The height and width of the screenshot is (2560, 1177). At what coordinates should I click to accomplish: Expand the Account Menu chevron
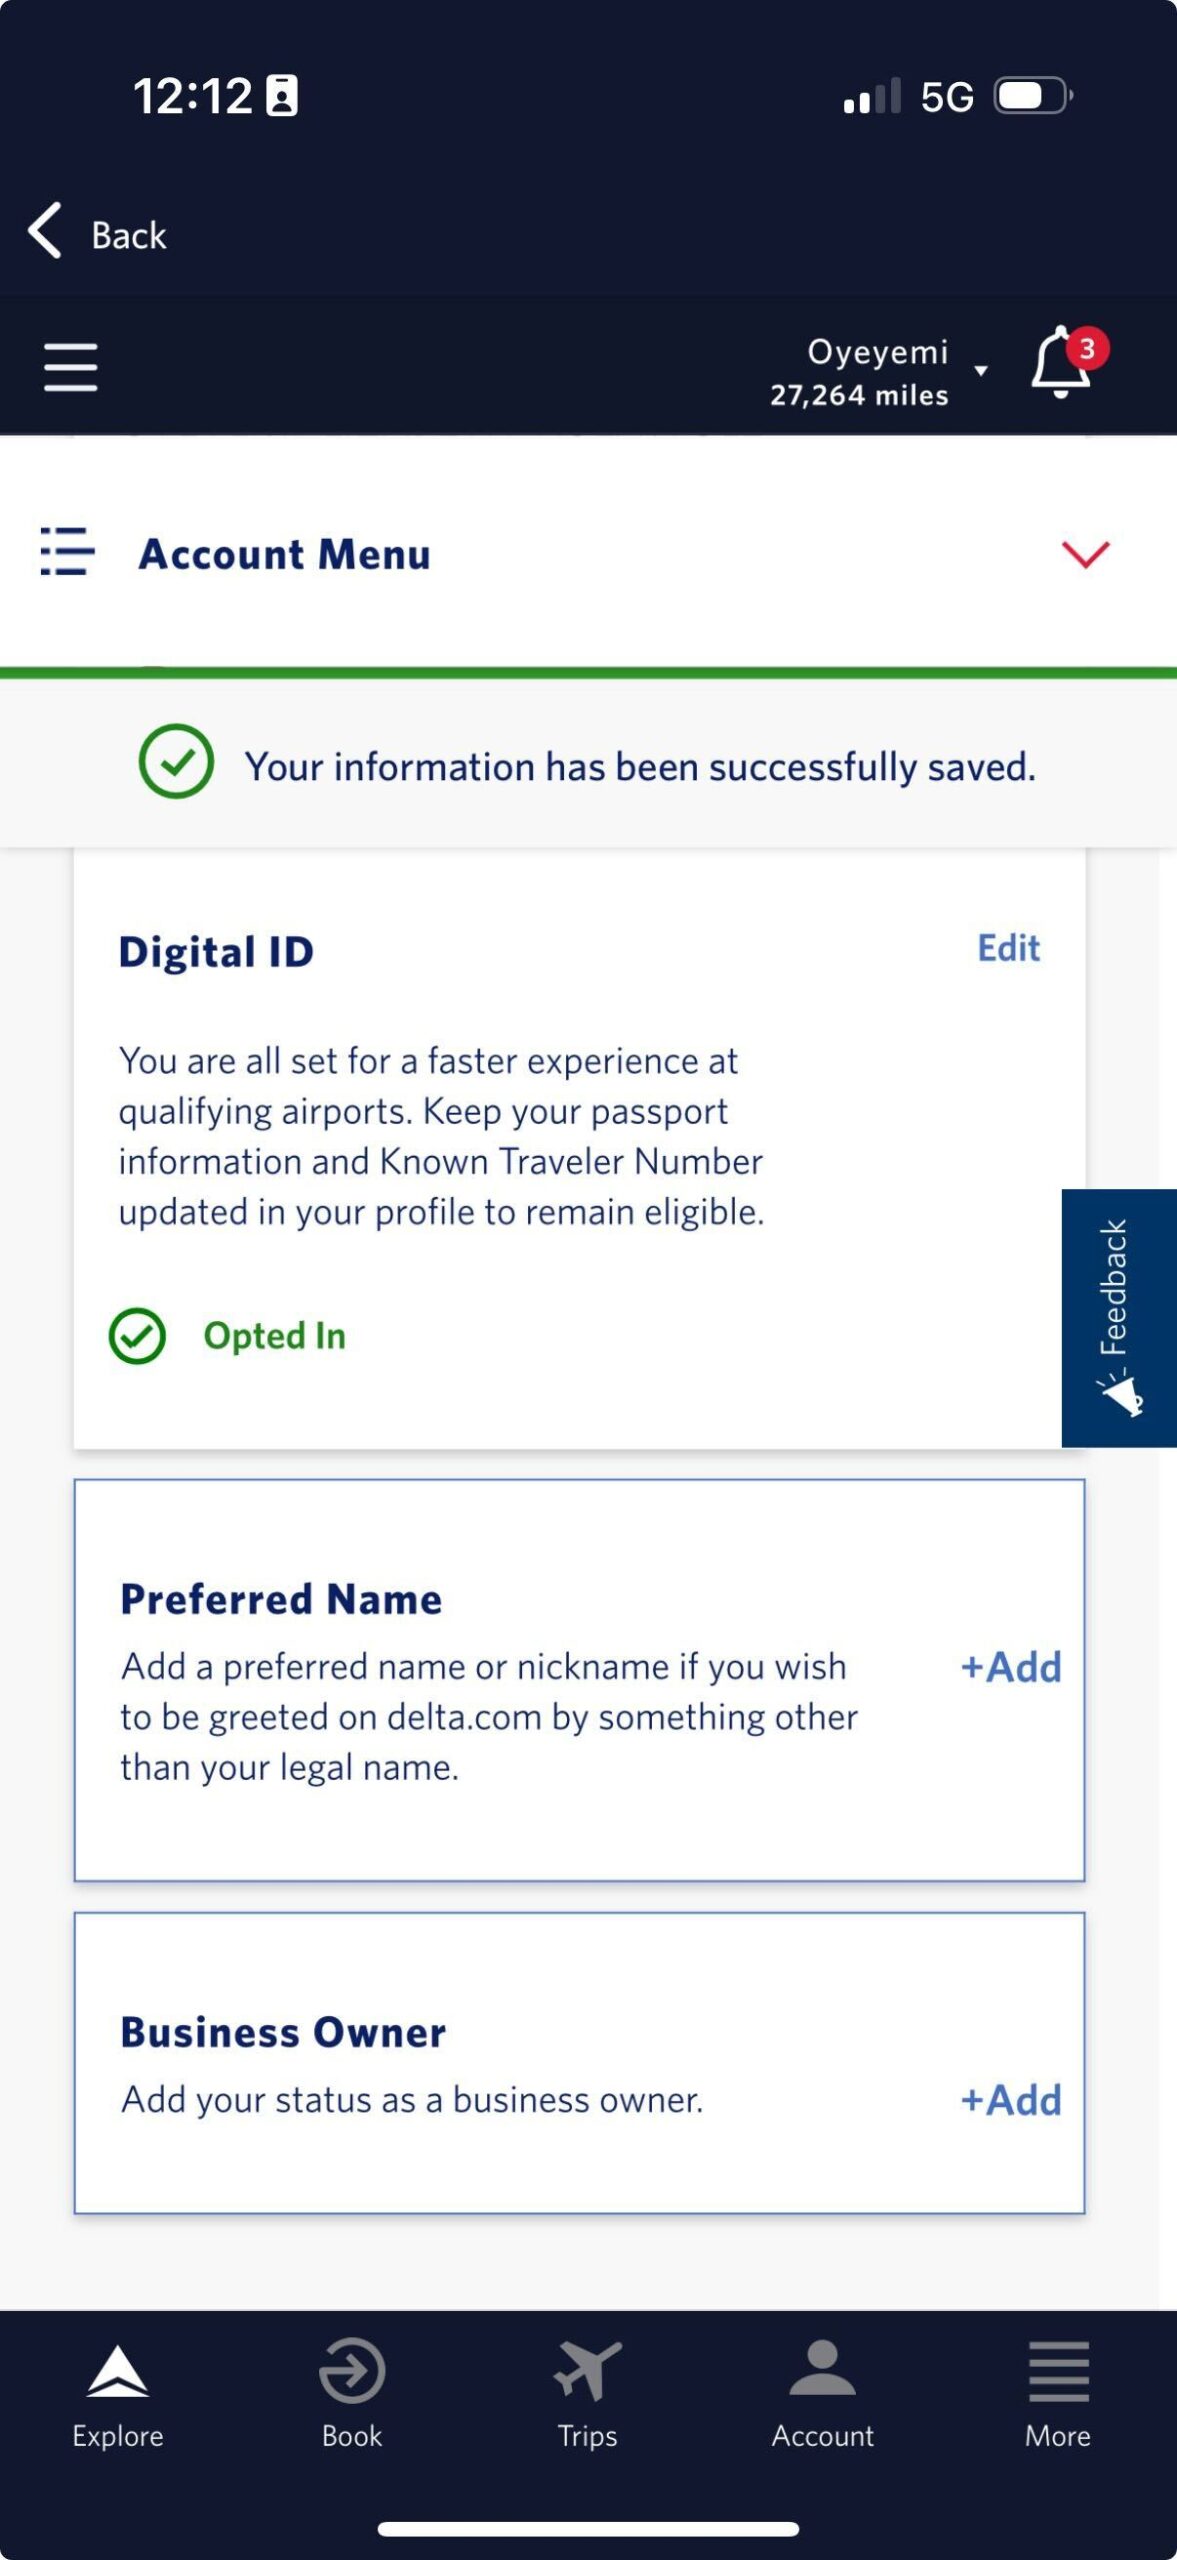pyautogui.click(x=1083, y=557)
